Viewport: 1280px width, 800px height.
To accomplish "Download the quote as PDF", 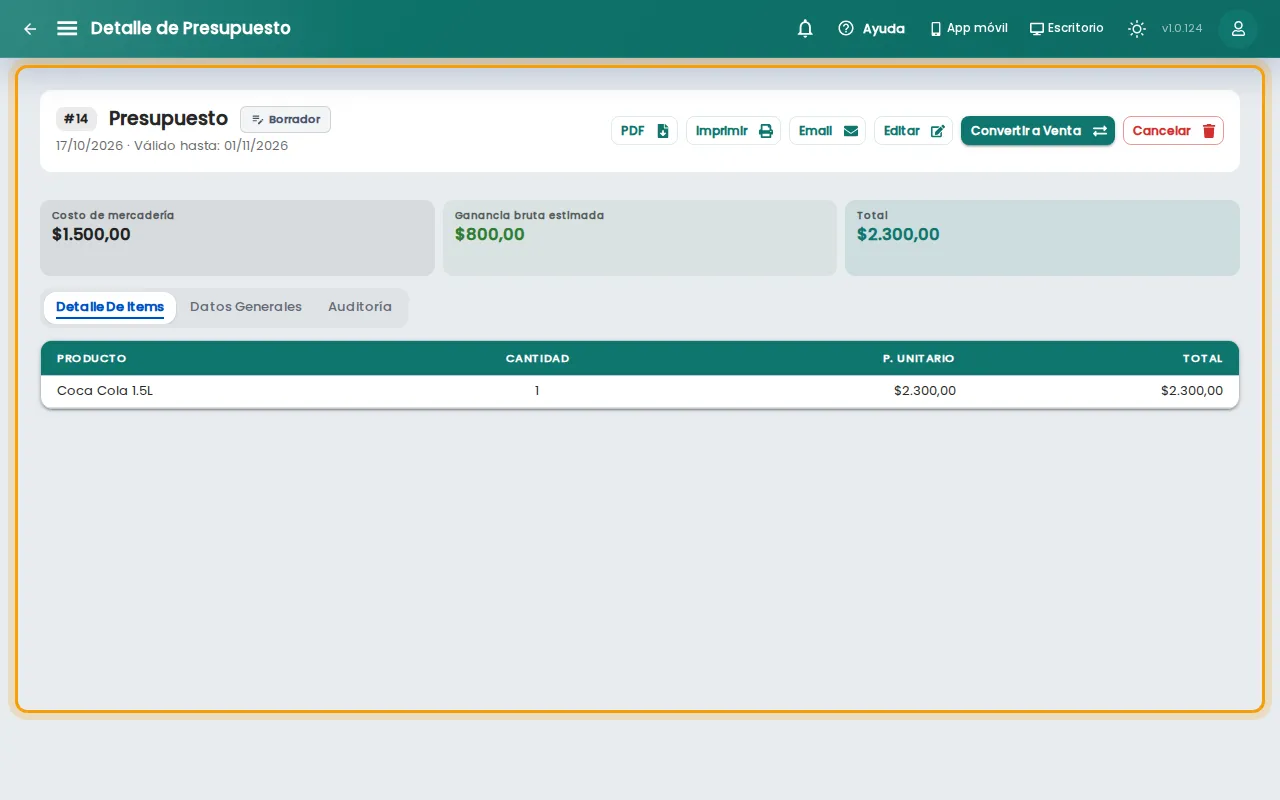I will [644, 131].
